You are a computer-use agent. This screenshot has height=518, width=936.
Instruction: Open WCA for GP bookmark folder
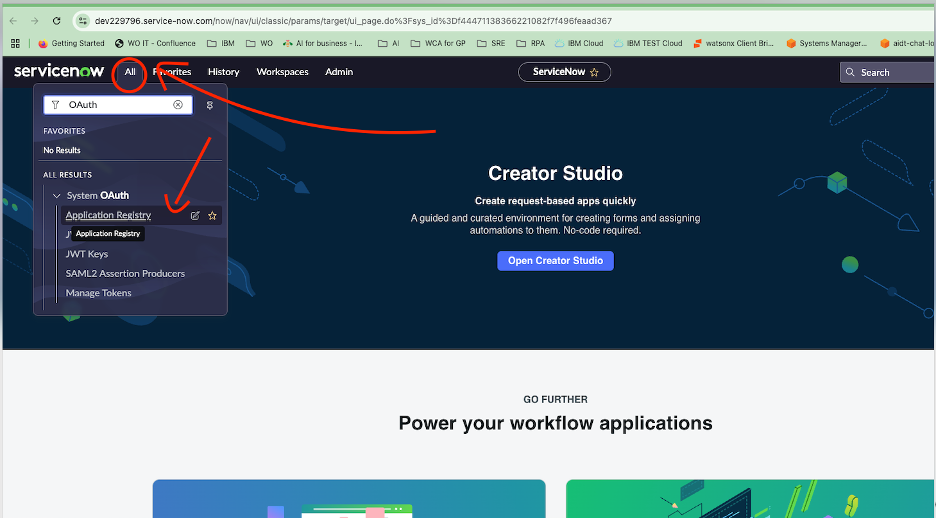pyautogui.click(x=438, y=44)
